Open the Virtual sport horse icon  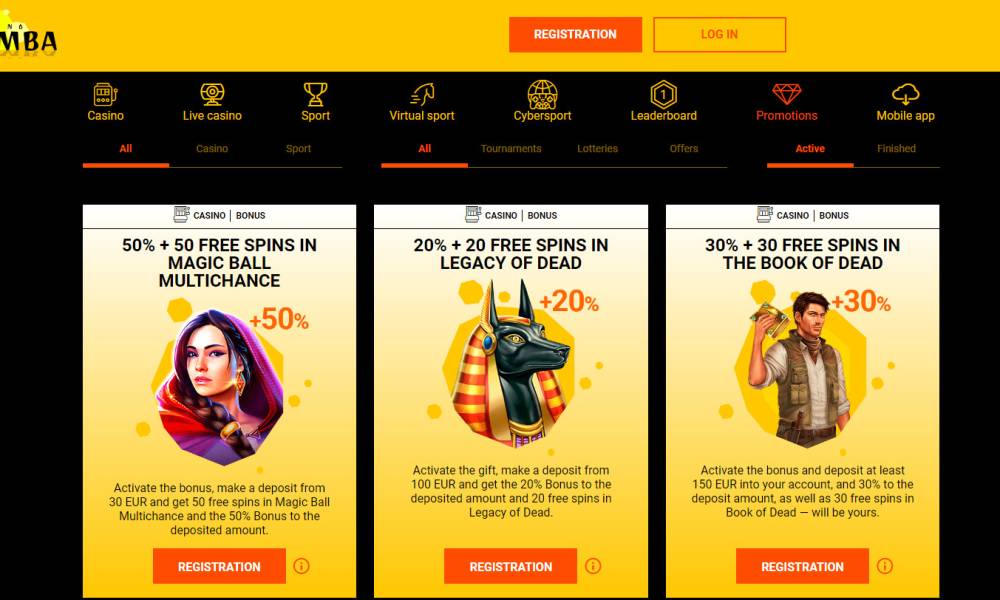click(x=422, y=94)
